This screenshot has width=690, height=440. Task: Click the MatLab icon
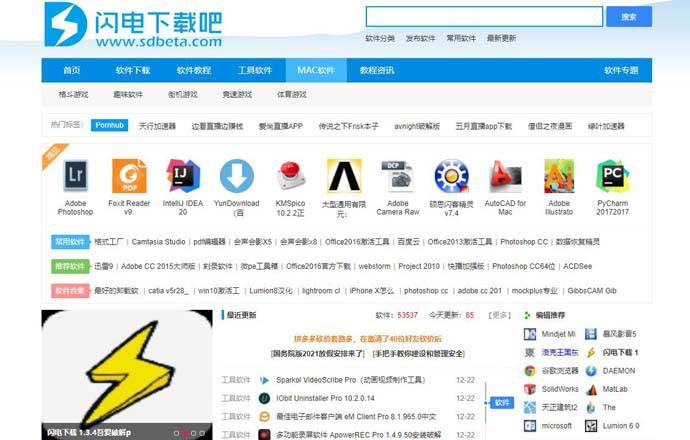point(591,389)
